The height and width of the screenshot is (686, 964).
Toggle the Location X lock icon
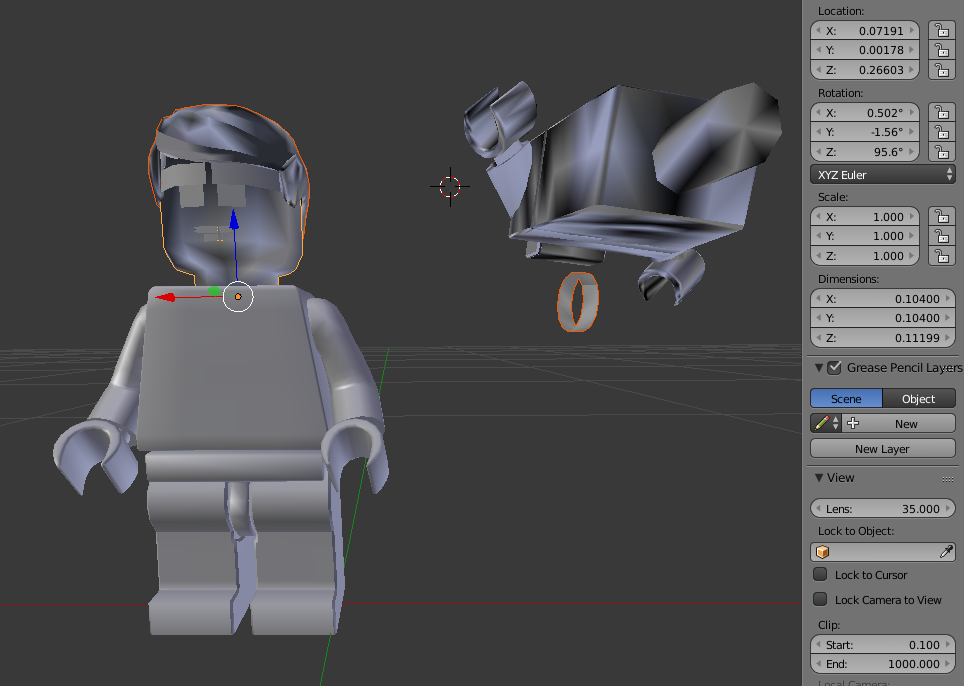(941, 30)
